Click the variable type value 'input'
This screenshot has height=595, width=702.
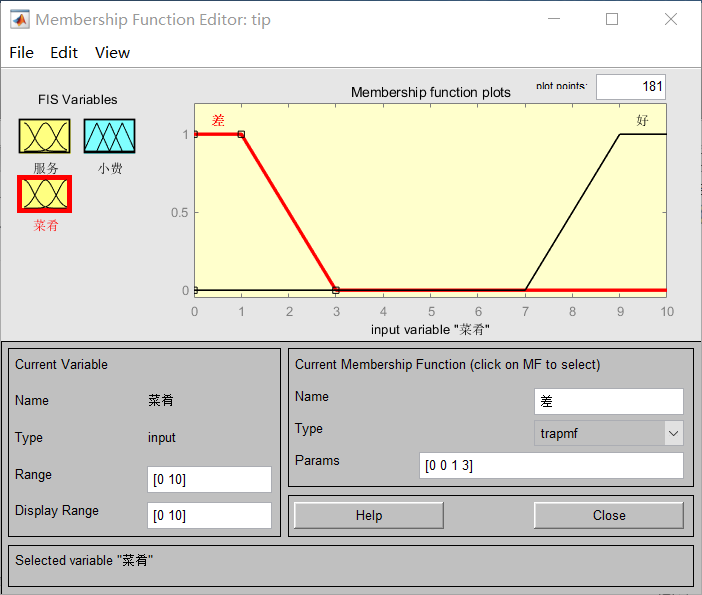coord(162,437)
